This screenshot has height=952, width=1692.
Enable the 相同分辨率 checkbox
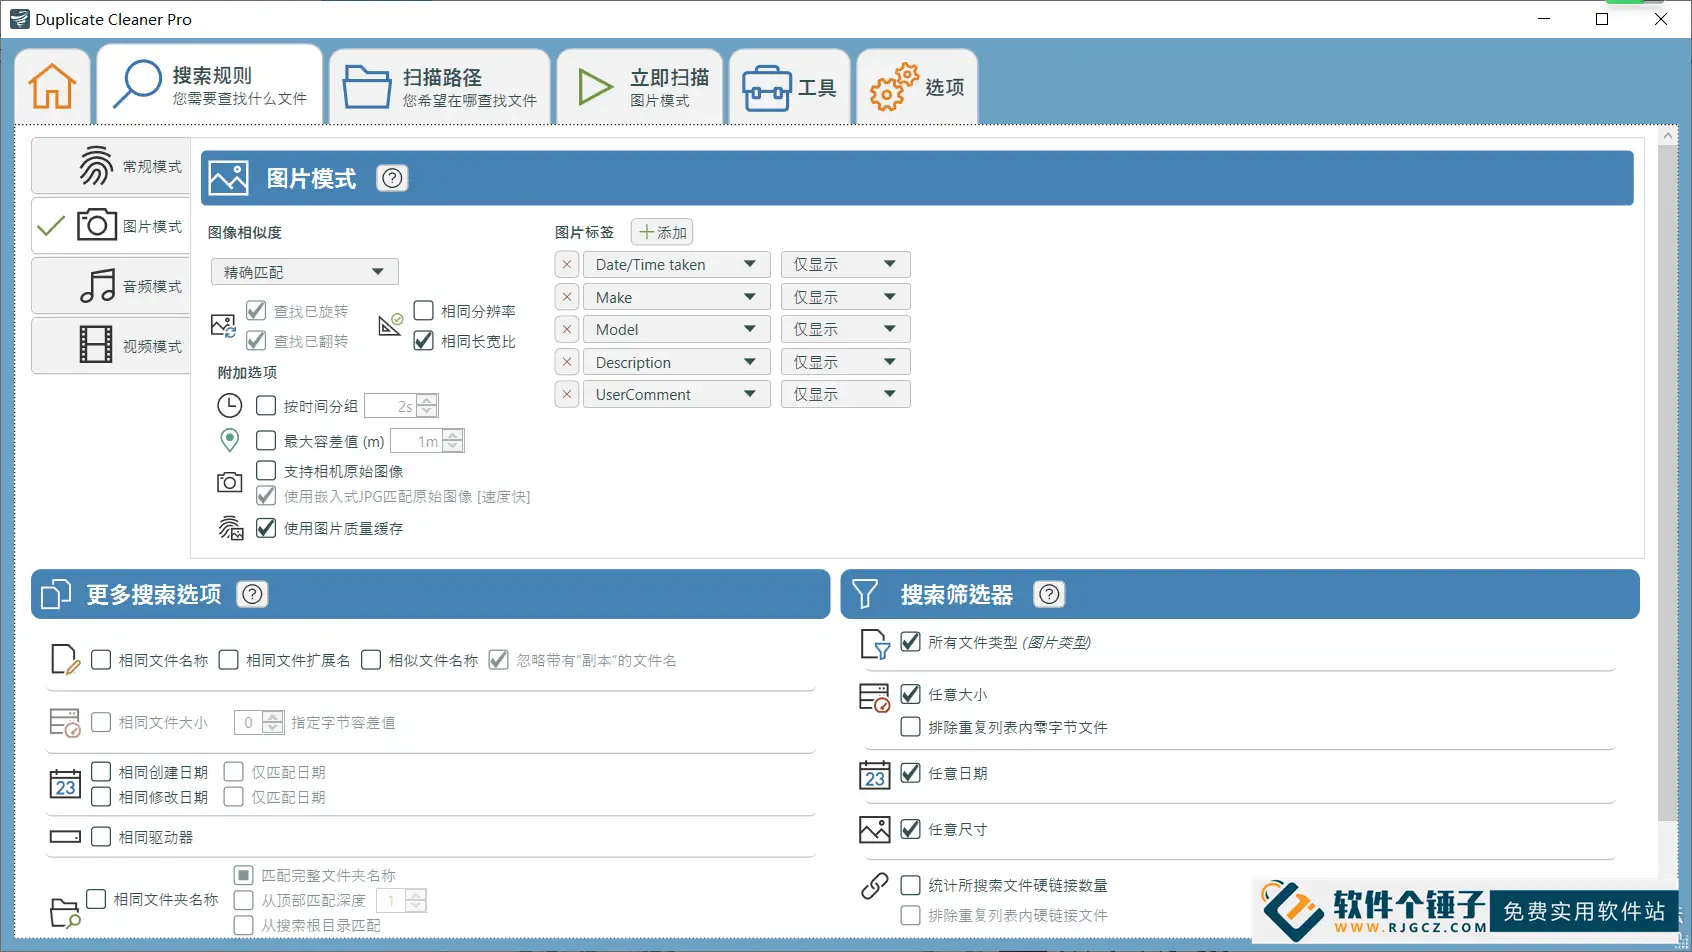pyautogui.click(x=424, y=310)
